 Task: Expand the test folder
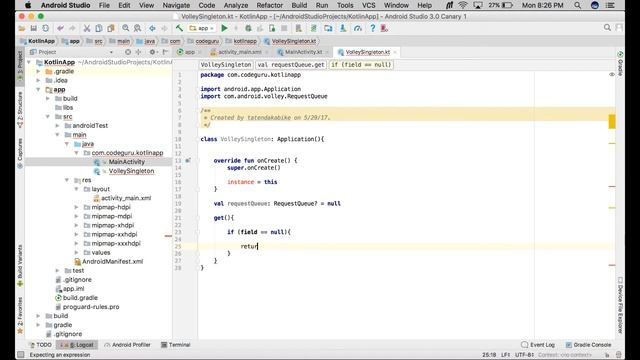(57, 271)
